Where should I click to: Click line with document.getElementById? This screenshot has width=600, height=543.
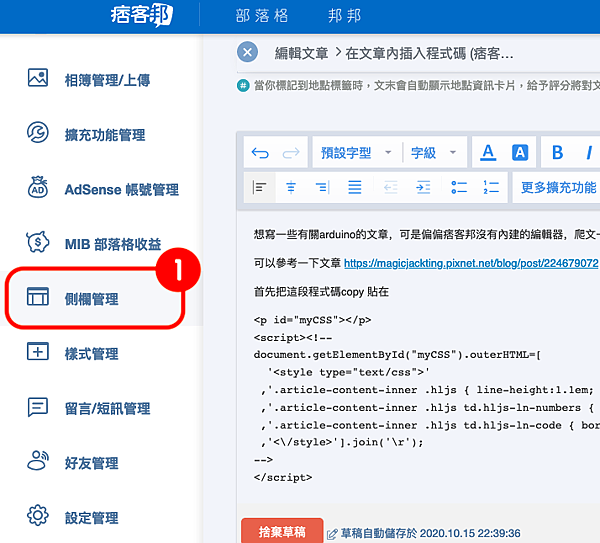click(397, 355)
